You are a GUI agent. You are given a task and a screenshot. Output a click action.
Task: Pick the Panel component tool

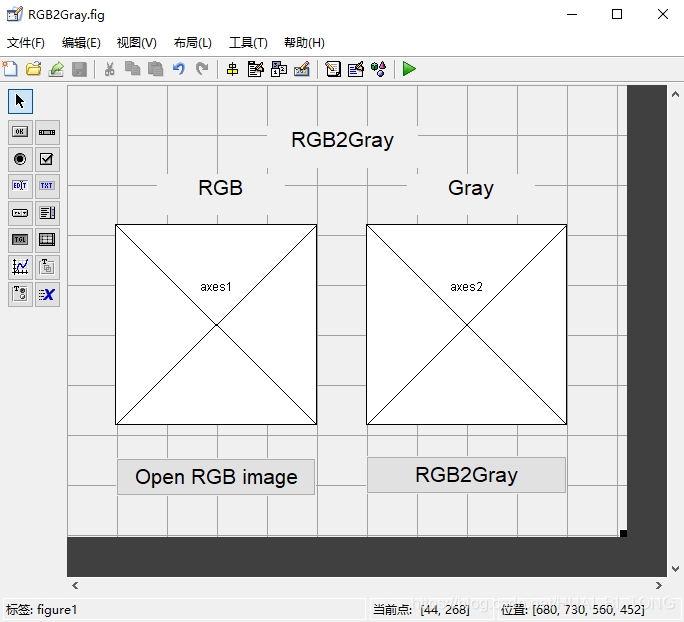click(x=47, y=267)
